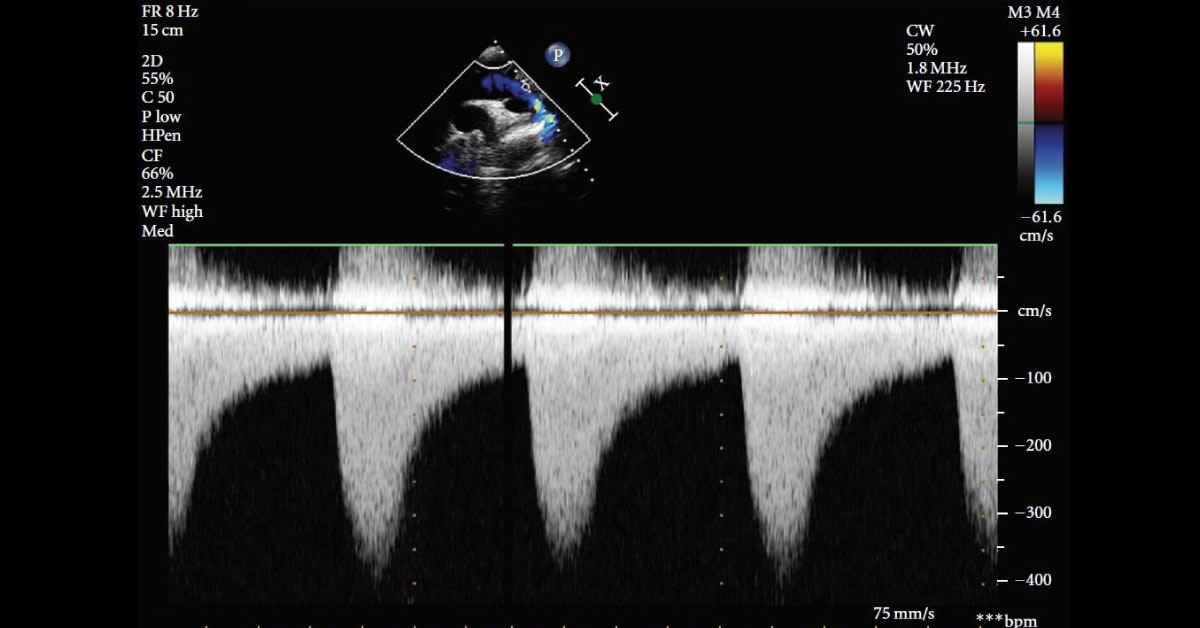
Task: Click the '−61.6' scale limit value
Action: [1040, 216]
